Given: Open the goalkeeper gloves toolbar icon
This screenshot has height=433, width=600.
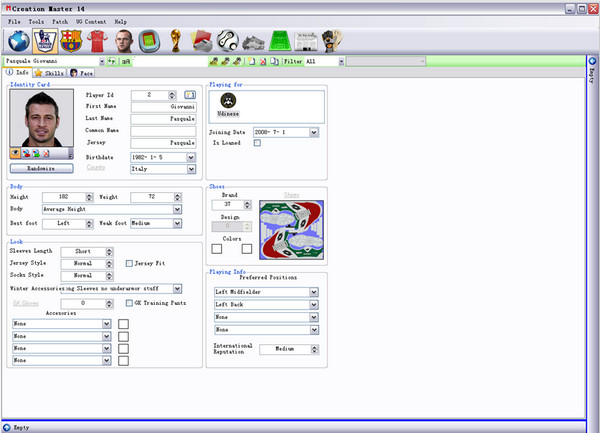Looking at the screenshot, I should tap(332, 41).
